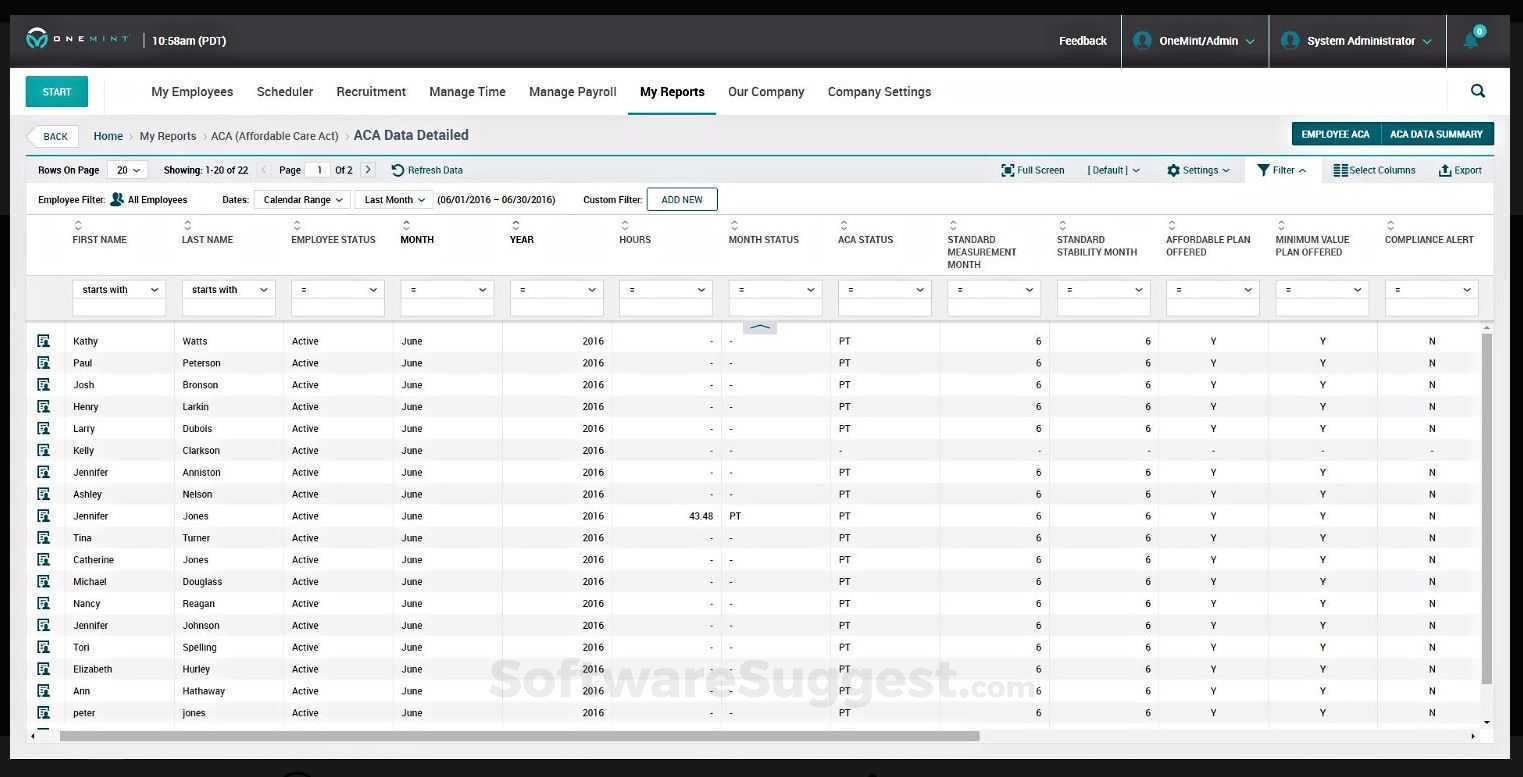The height and width of the screenshot is (777, 1523).
Task: Open the OneMint/Admin account dropdown
Action: [x=1195, y=41]
